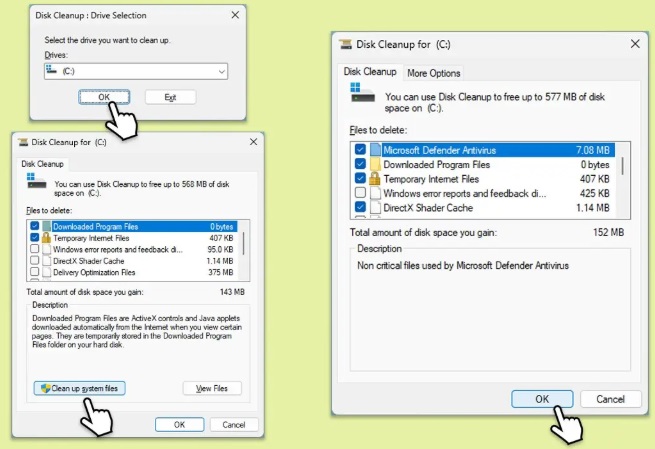The width and height of the screenshot is (655, 449).
Task: Click the shield icon on Clean up system files
Action: click(43, 388)
